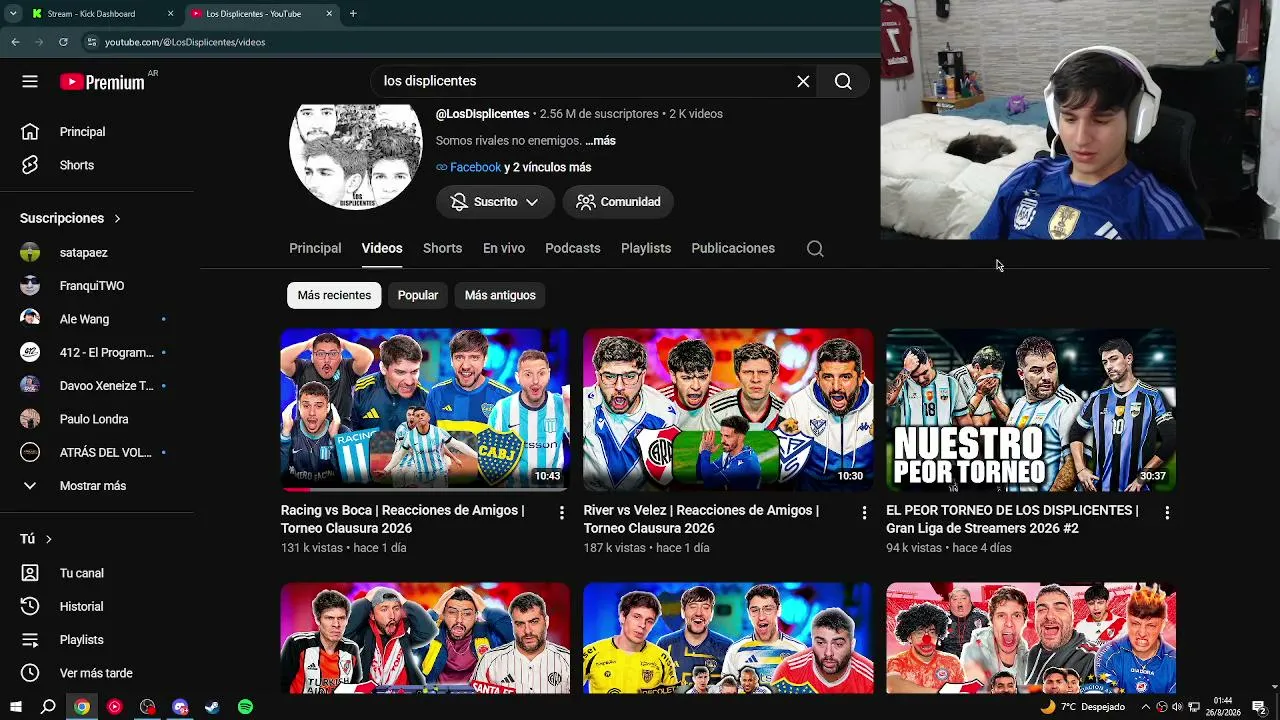Search within the Los Displicentes channel

pos(815,249)
